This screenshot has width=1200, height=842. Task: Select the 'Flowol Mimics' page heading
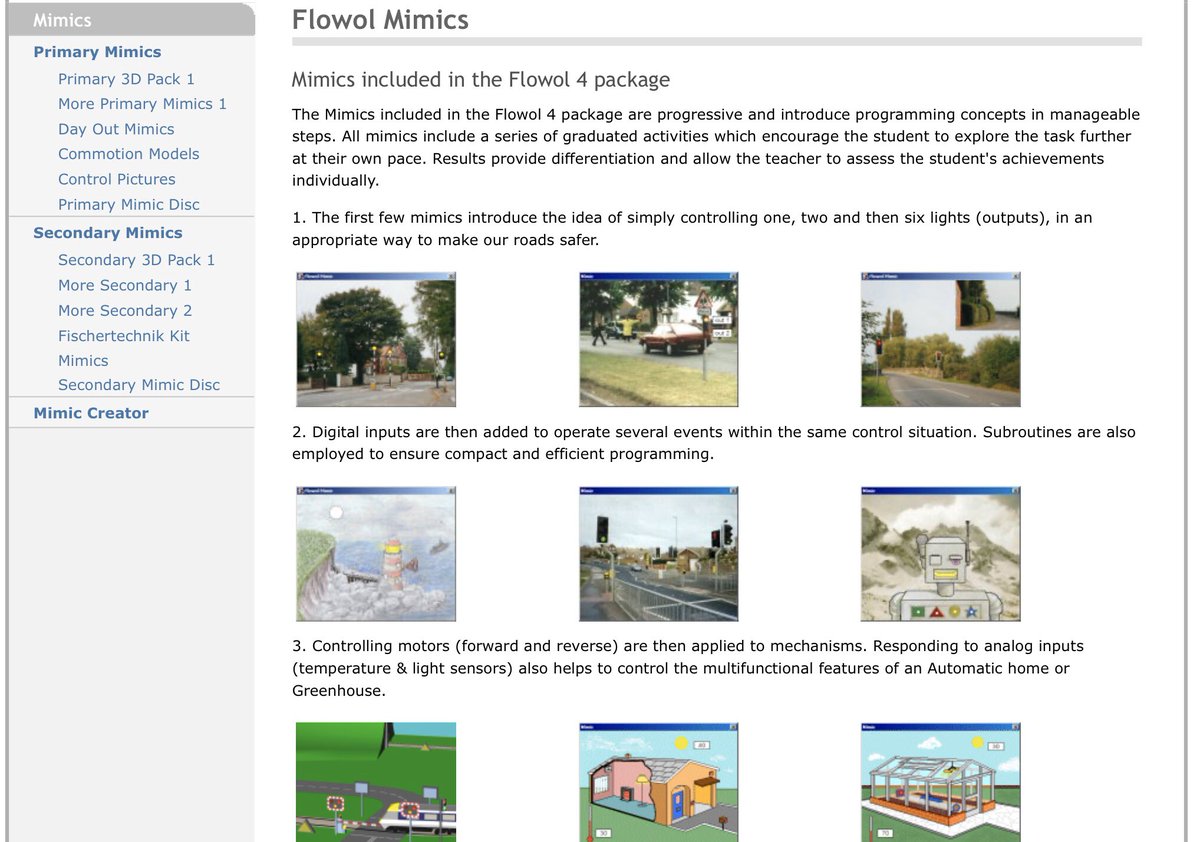coord(380,20)
